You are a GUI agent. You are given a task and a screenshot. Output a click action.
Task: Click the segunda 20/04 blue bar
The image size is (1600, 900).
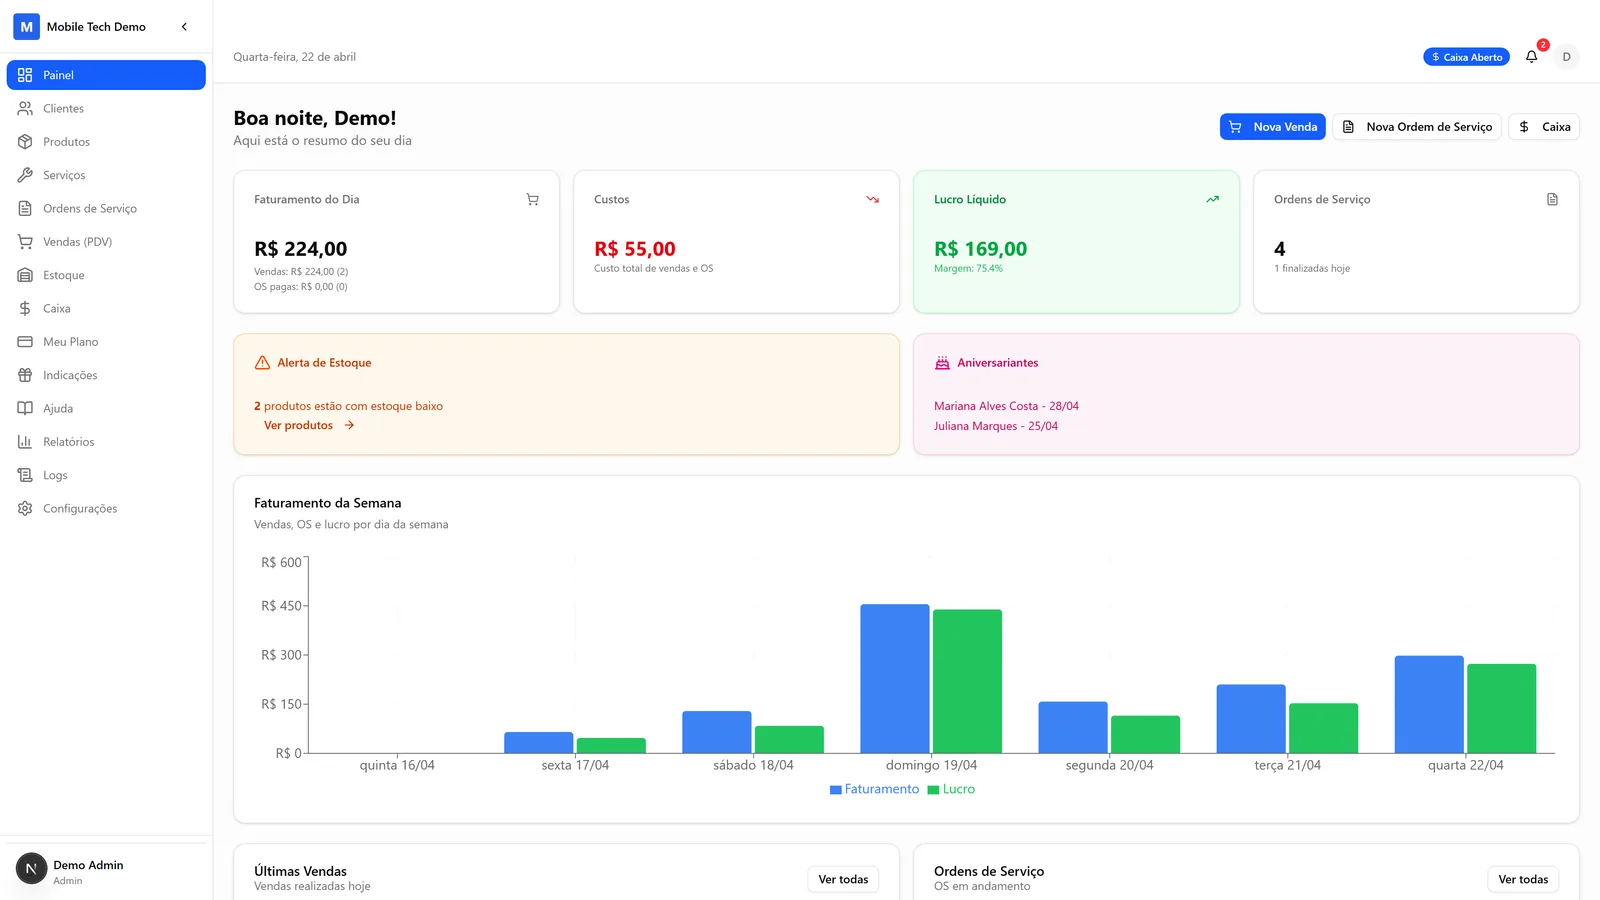coord(1073,728)
